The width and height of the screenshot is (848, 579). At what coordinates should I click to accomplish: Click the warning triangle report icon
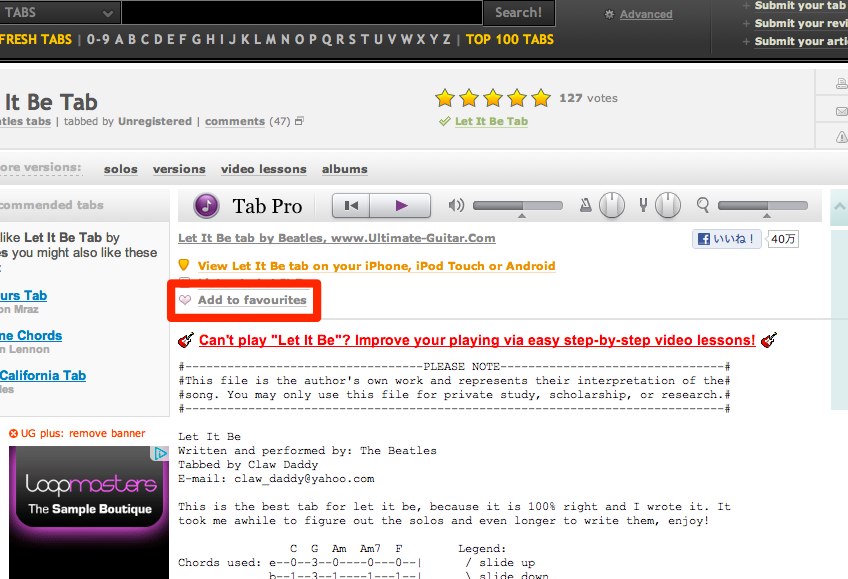pyautogui.click(x=839, y=137)
